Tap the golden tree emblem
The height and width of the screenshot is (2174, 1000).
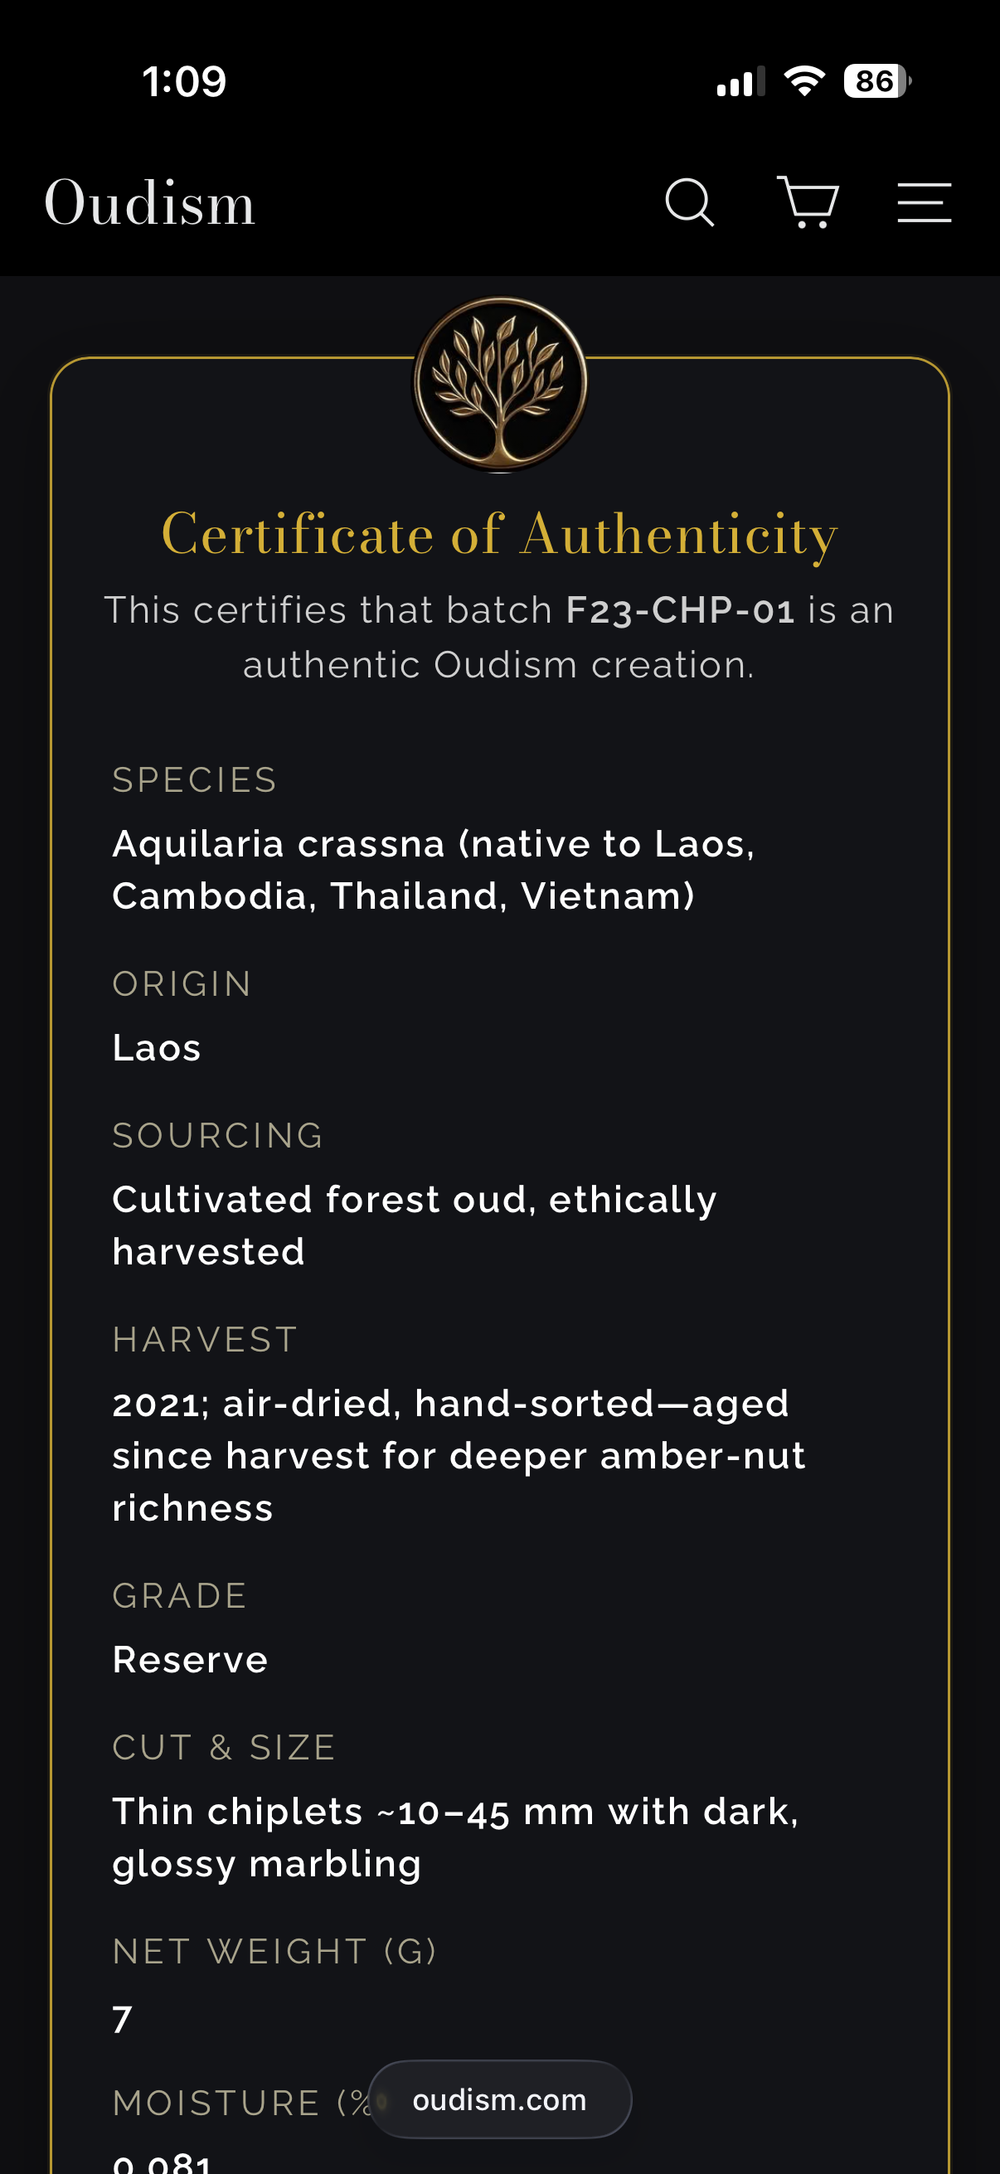[x=500, y=384]
